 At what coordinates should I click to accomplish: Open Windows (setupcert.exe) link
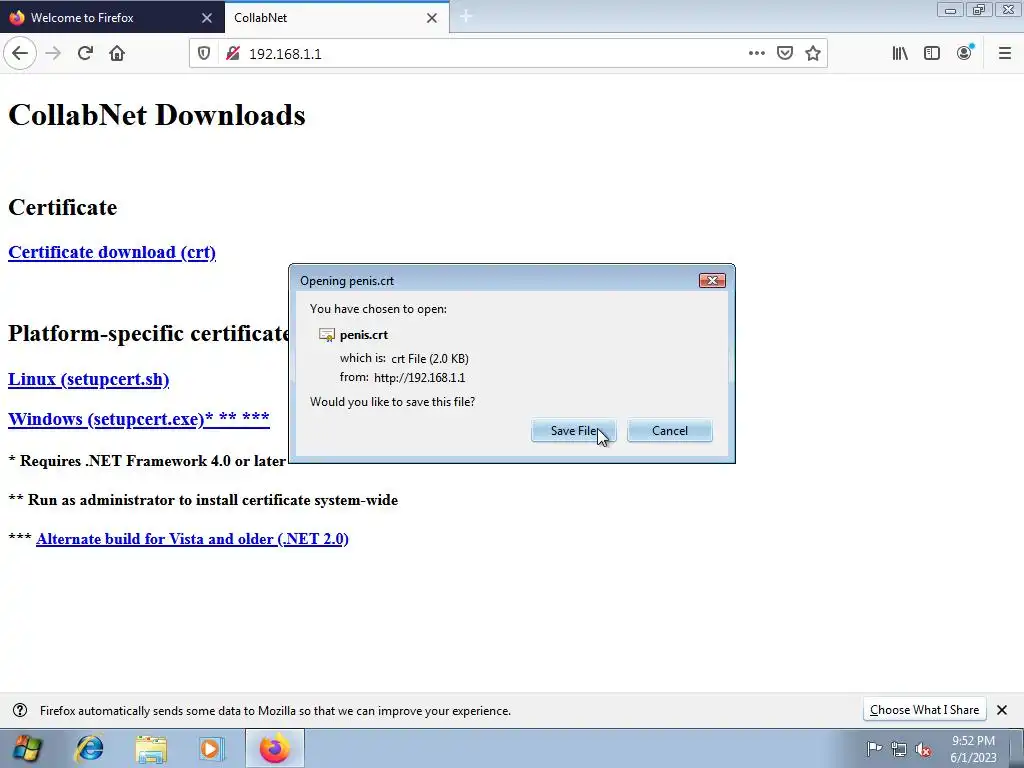coord(138,419)
